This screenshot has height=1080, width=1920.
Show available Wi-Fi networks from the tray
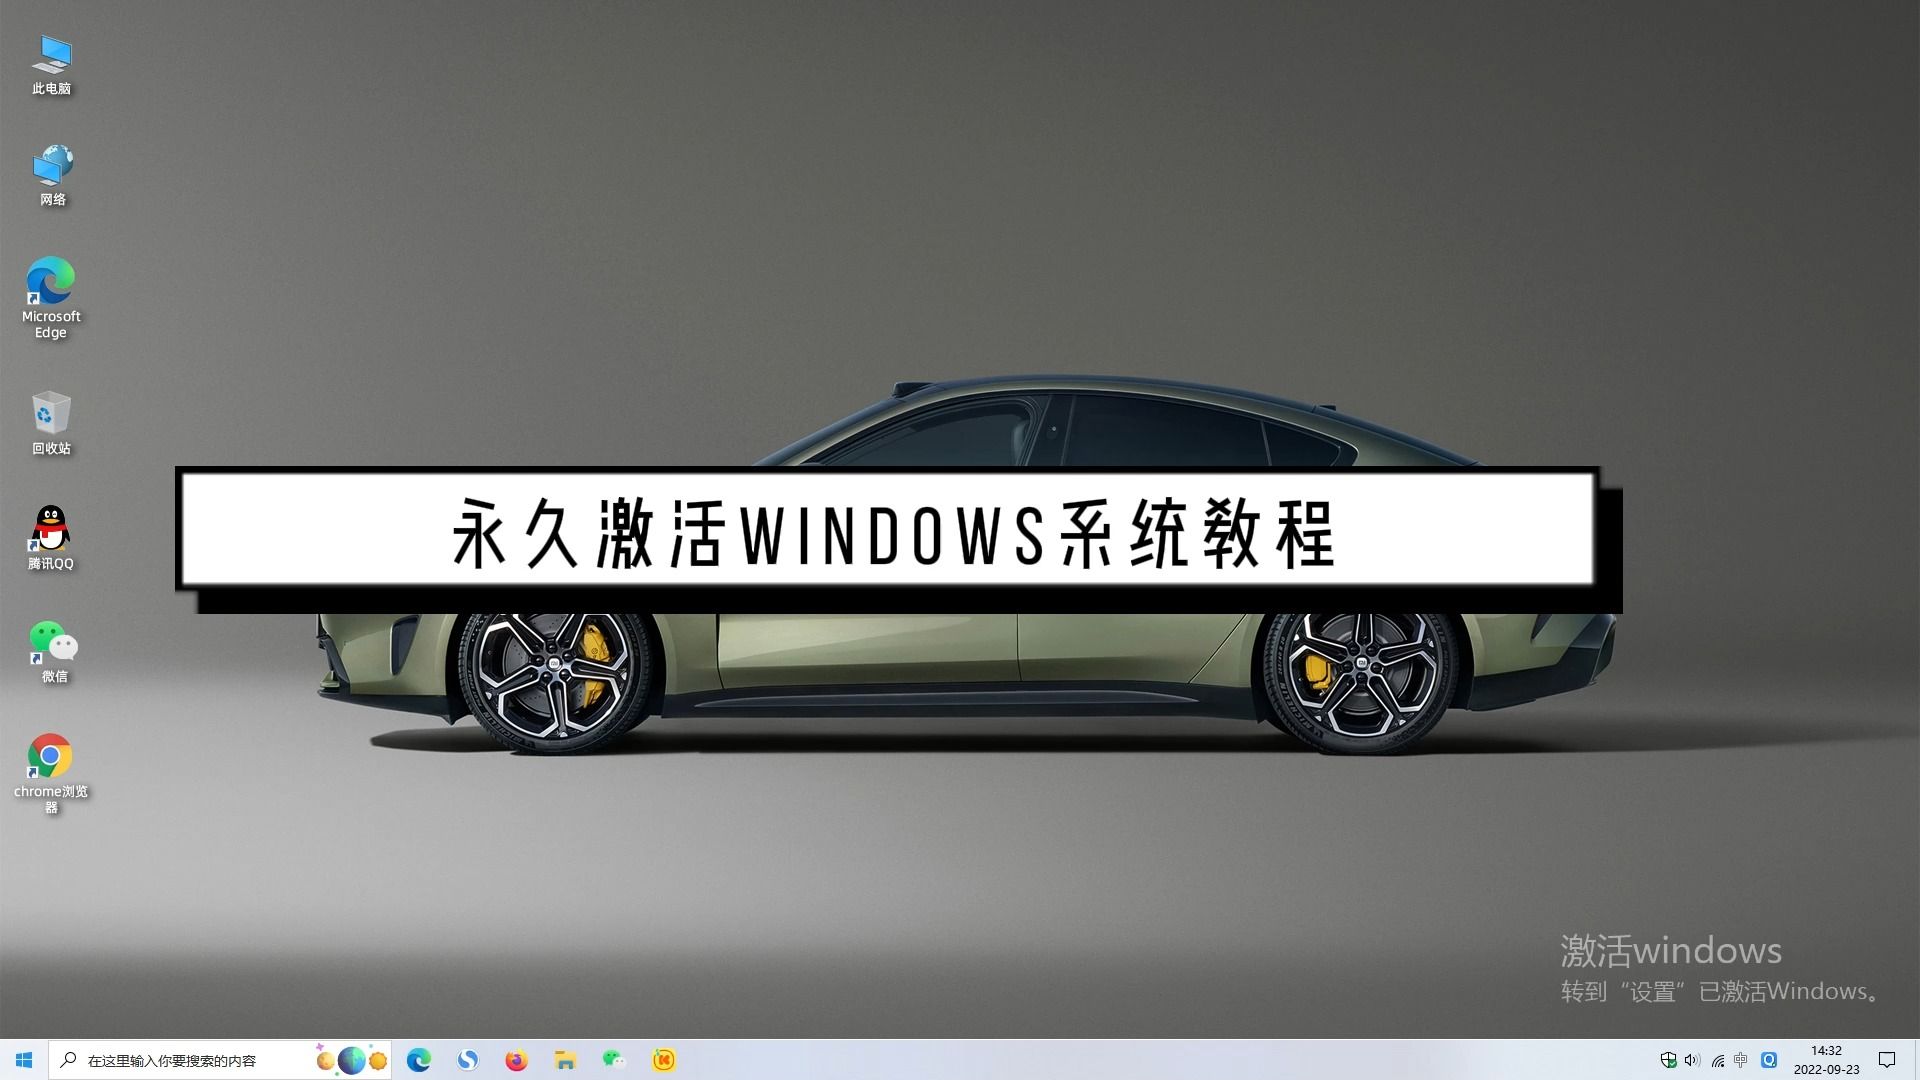1718,1060
